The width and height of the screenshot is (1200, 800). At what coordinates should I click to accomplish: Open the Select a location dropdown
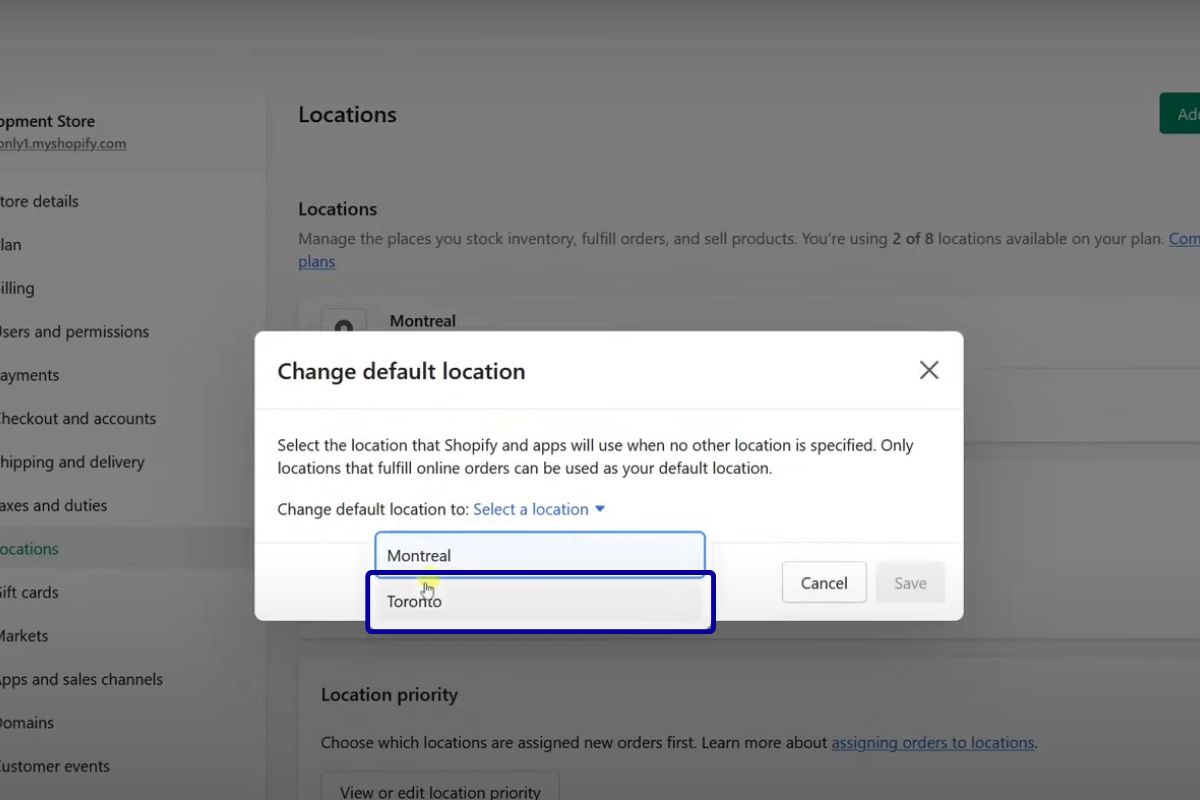tap(539, 509)
